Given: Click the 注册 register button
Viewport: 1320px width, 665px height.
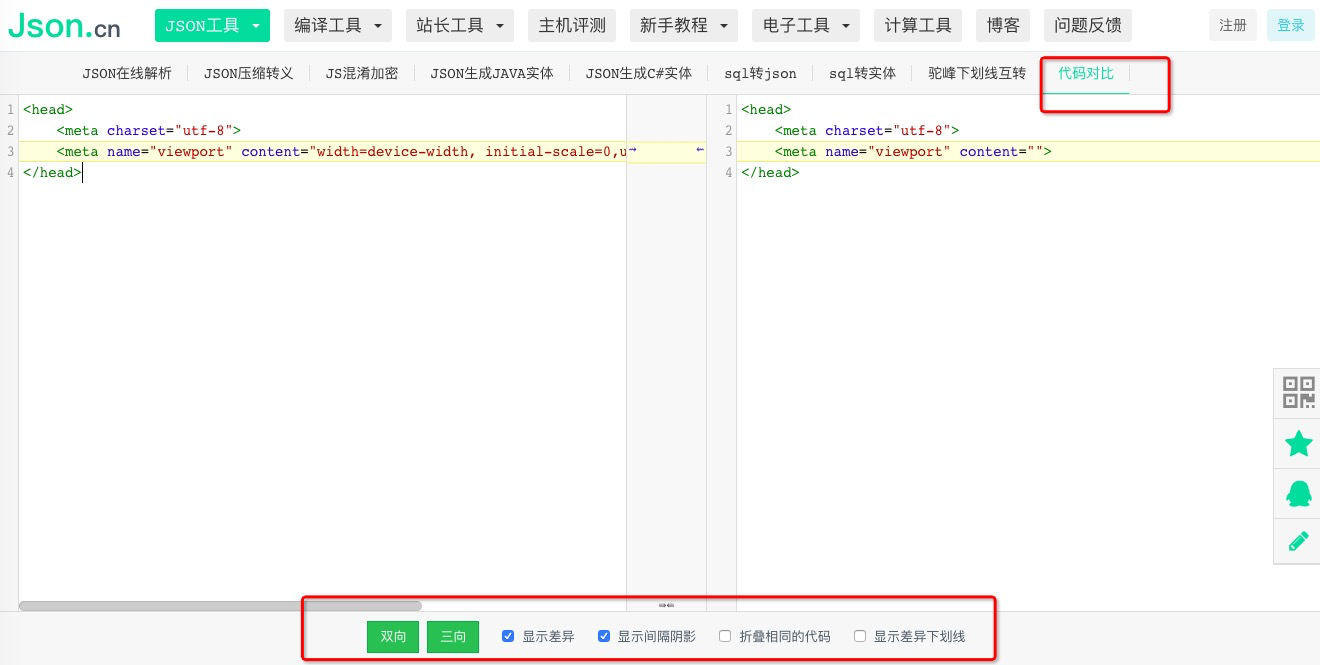Looking at the screenshot, I should tap(1233, 26).
